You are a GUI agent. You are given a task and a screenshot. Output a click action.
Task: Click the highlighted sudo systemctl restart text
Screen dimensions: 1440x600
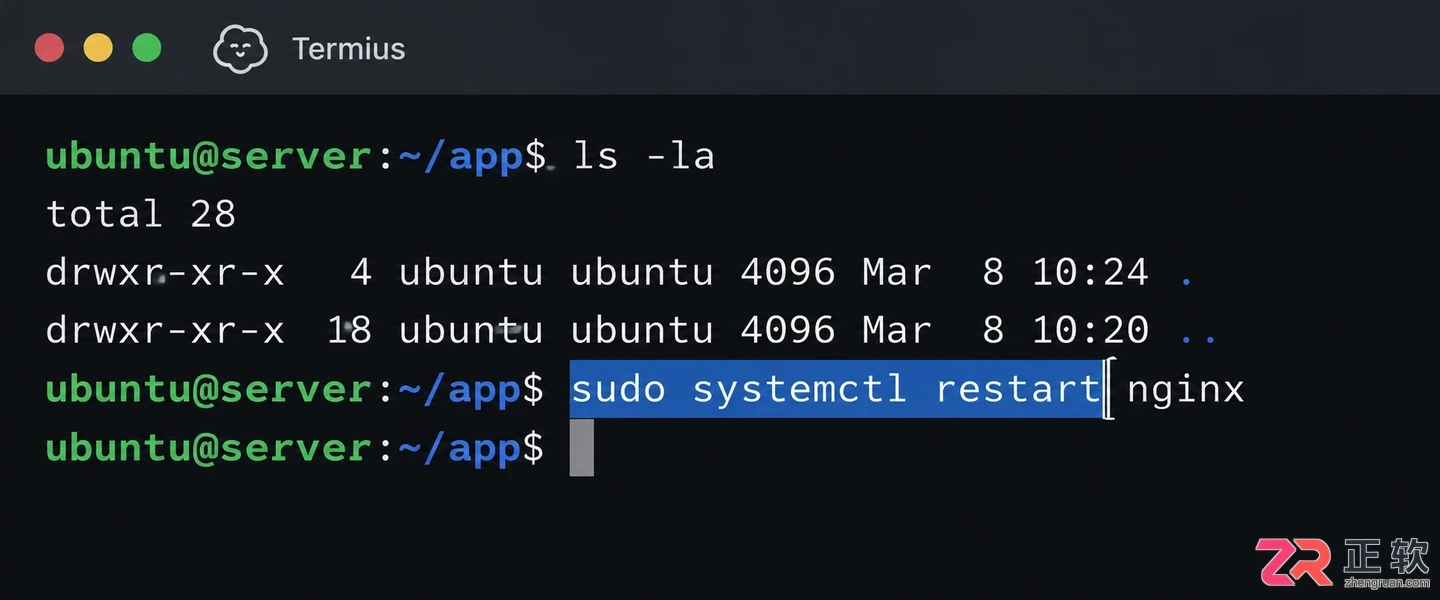pyautogui.click(x=836, y=389)
